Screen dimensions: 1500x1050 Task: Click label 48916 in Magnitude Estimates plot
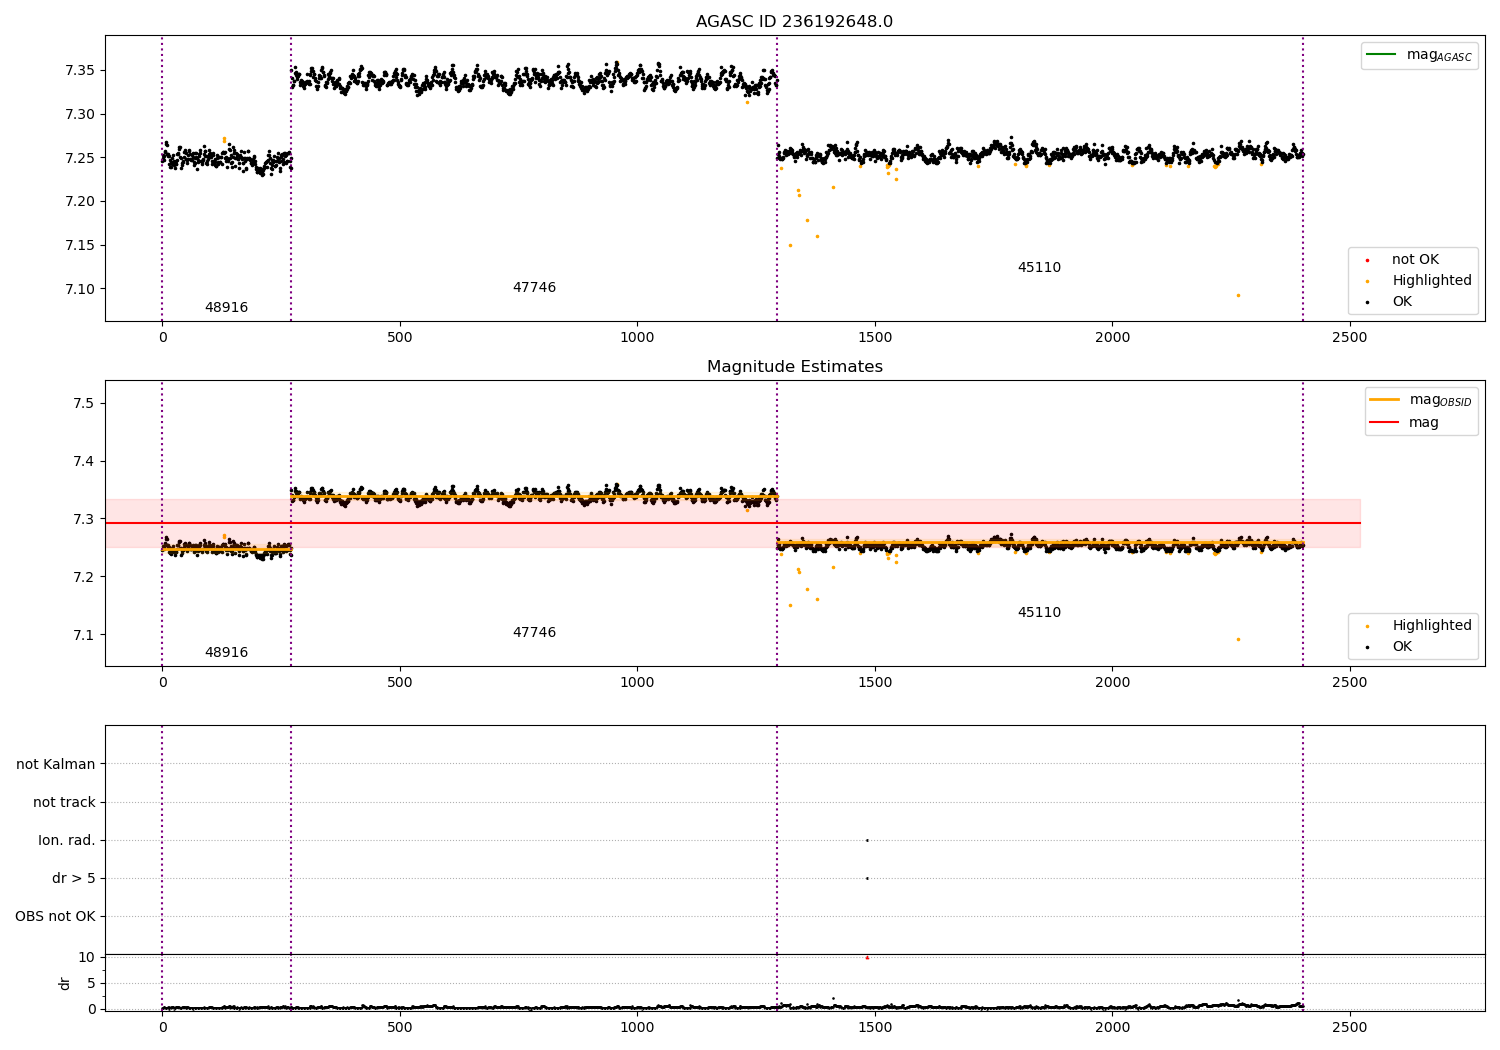226,653
